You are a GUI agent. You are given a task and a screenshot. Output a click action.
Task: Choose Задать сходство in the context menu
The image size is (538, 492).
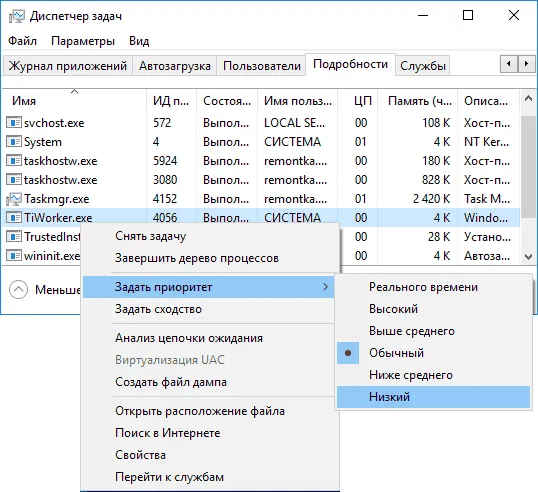click(x=210, y=309)
